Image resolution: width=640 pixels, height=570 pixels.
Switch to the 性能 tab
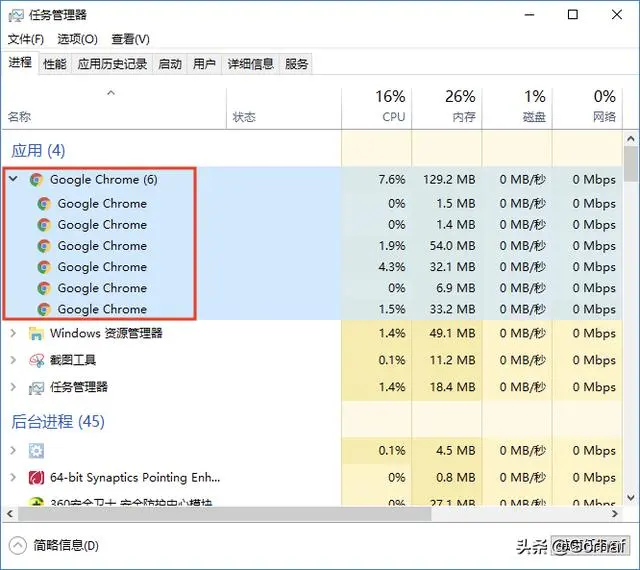coord(55,64)
